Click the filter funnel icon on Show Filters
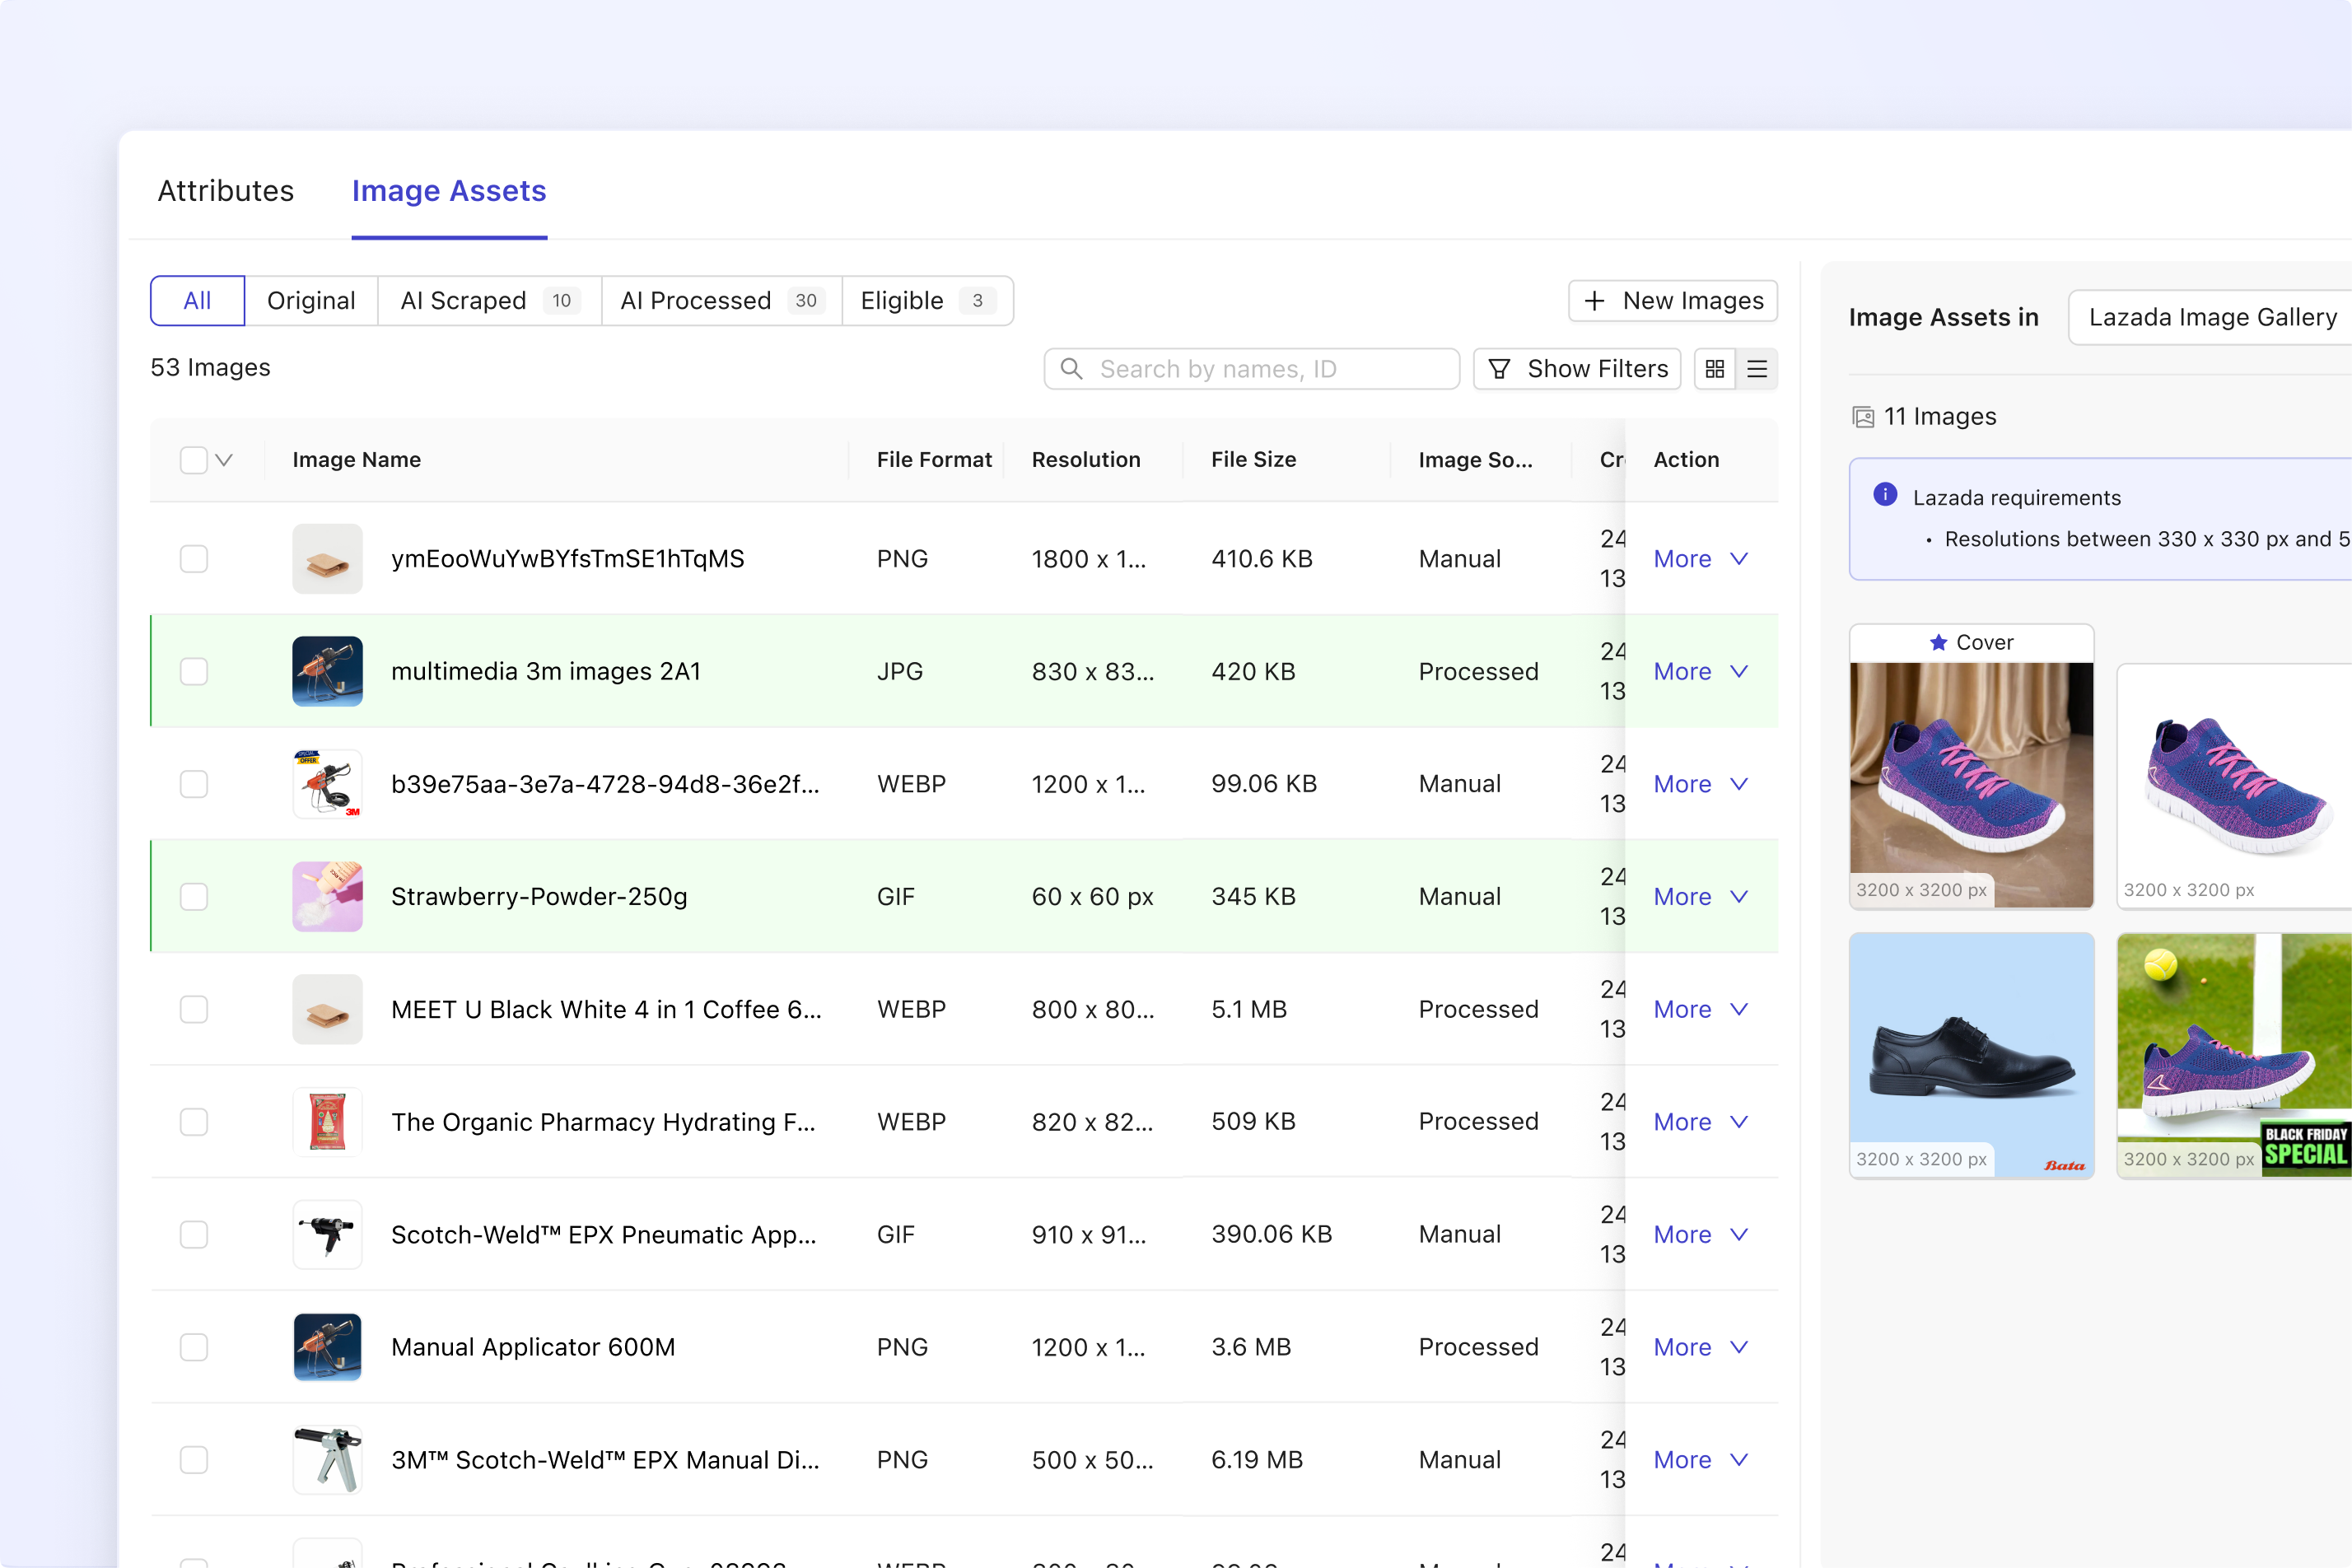This screenshot has height=1568, width=2352. tap(1500, 368)
